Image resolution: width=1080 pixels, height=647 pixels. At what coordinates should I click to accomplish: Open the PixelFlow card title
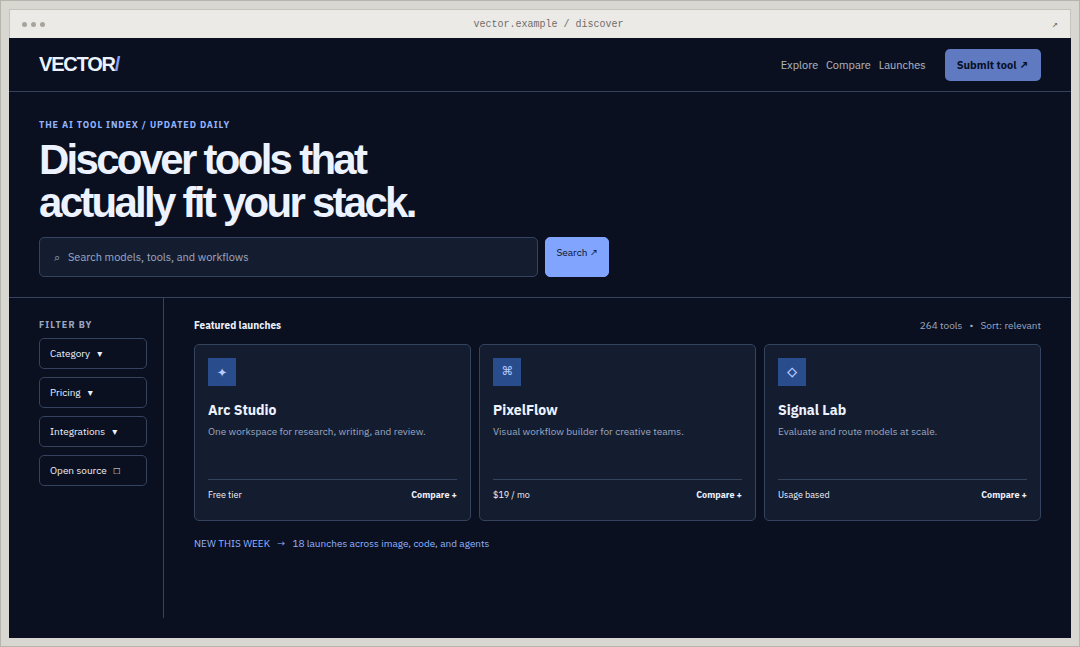(x=525, y=411)
